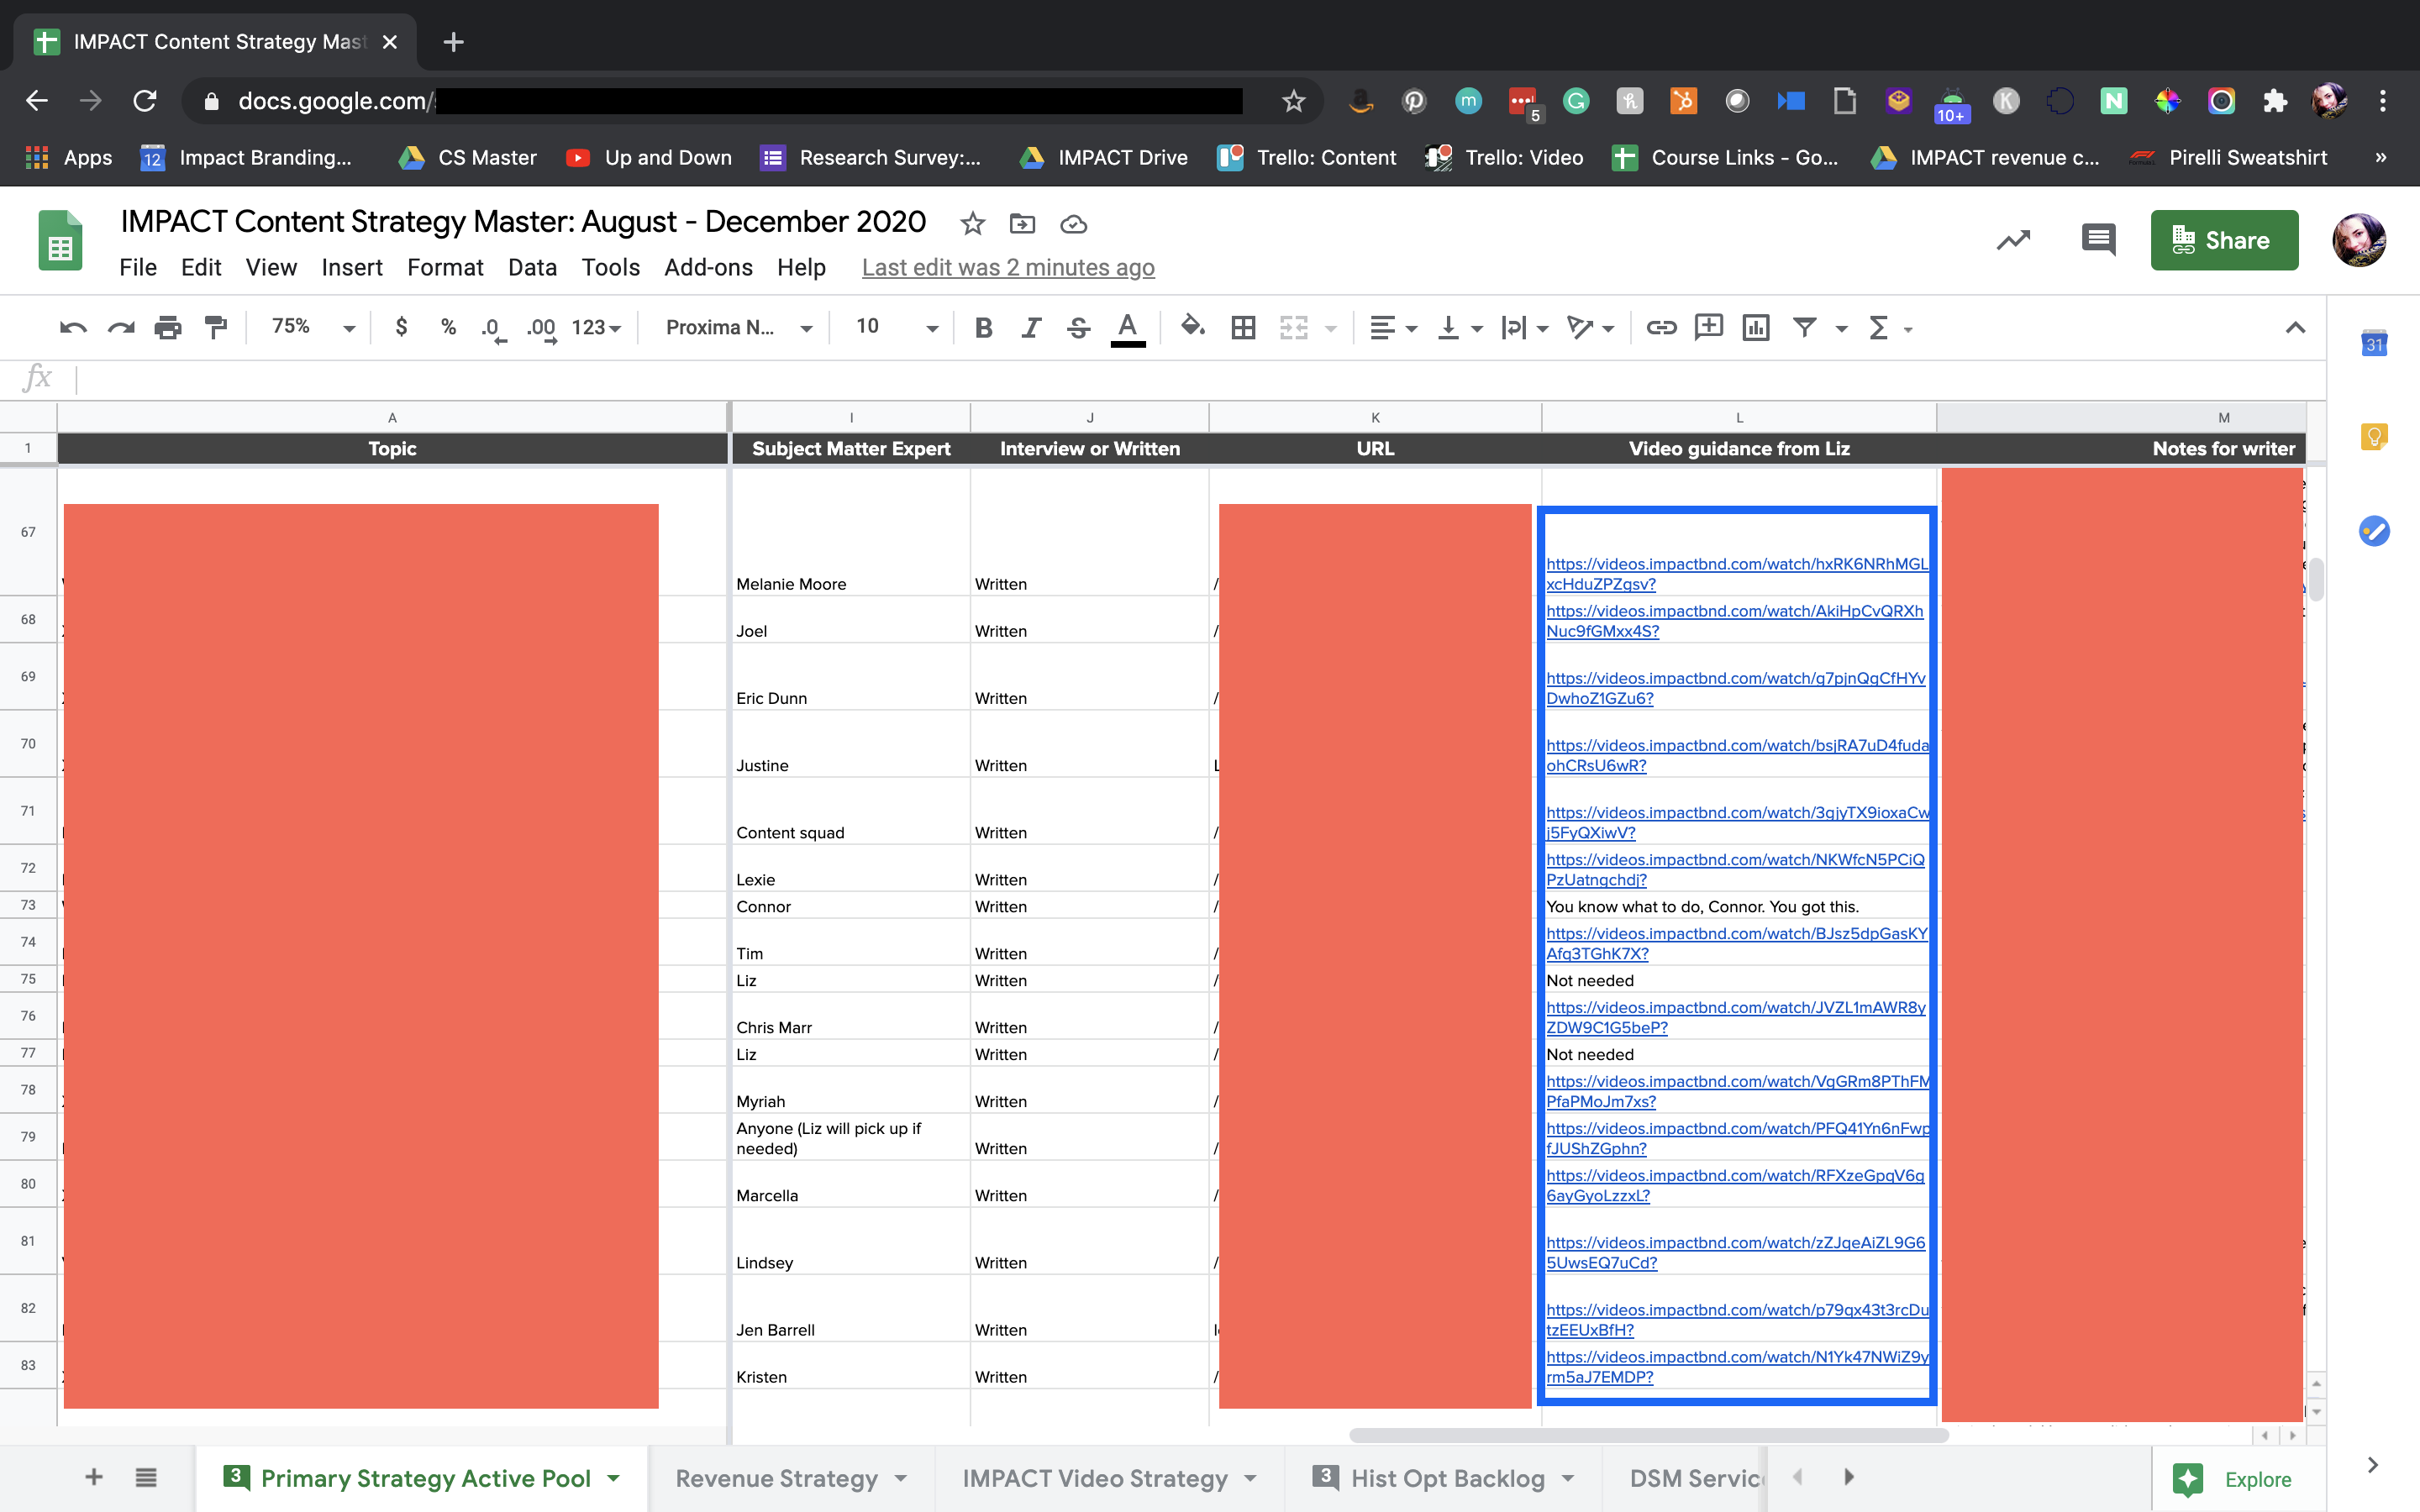
Task: Open text wrapping dropdown
Action: (1524, 327)
